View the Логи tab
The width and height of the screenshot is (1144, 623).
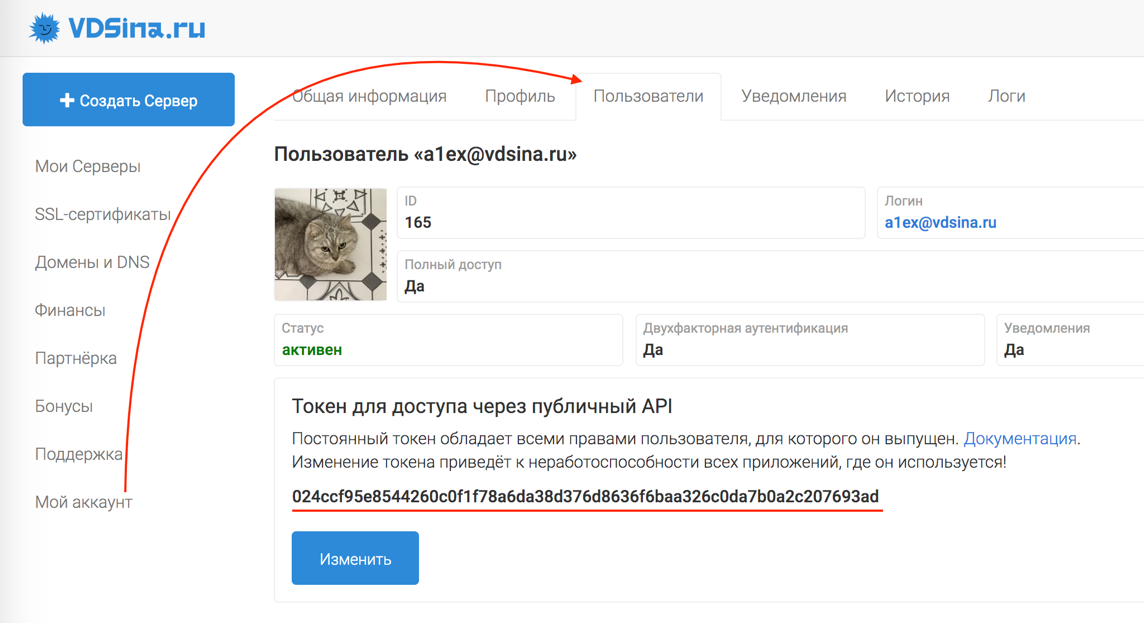1006,95
